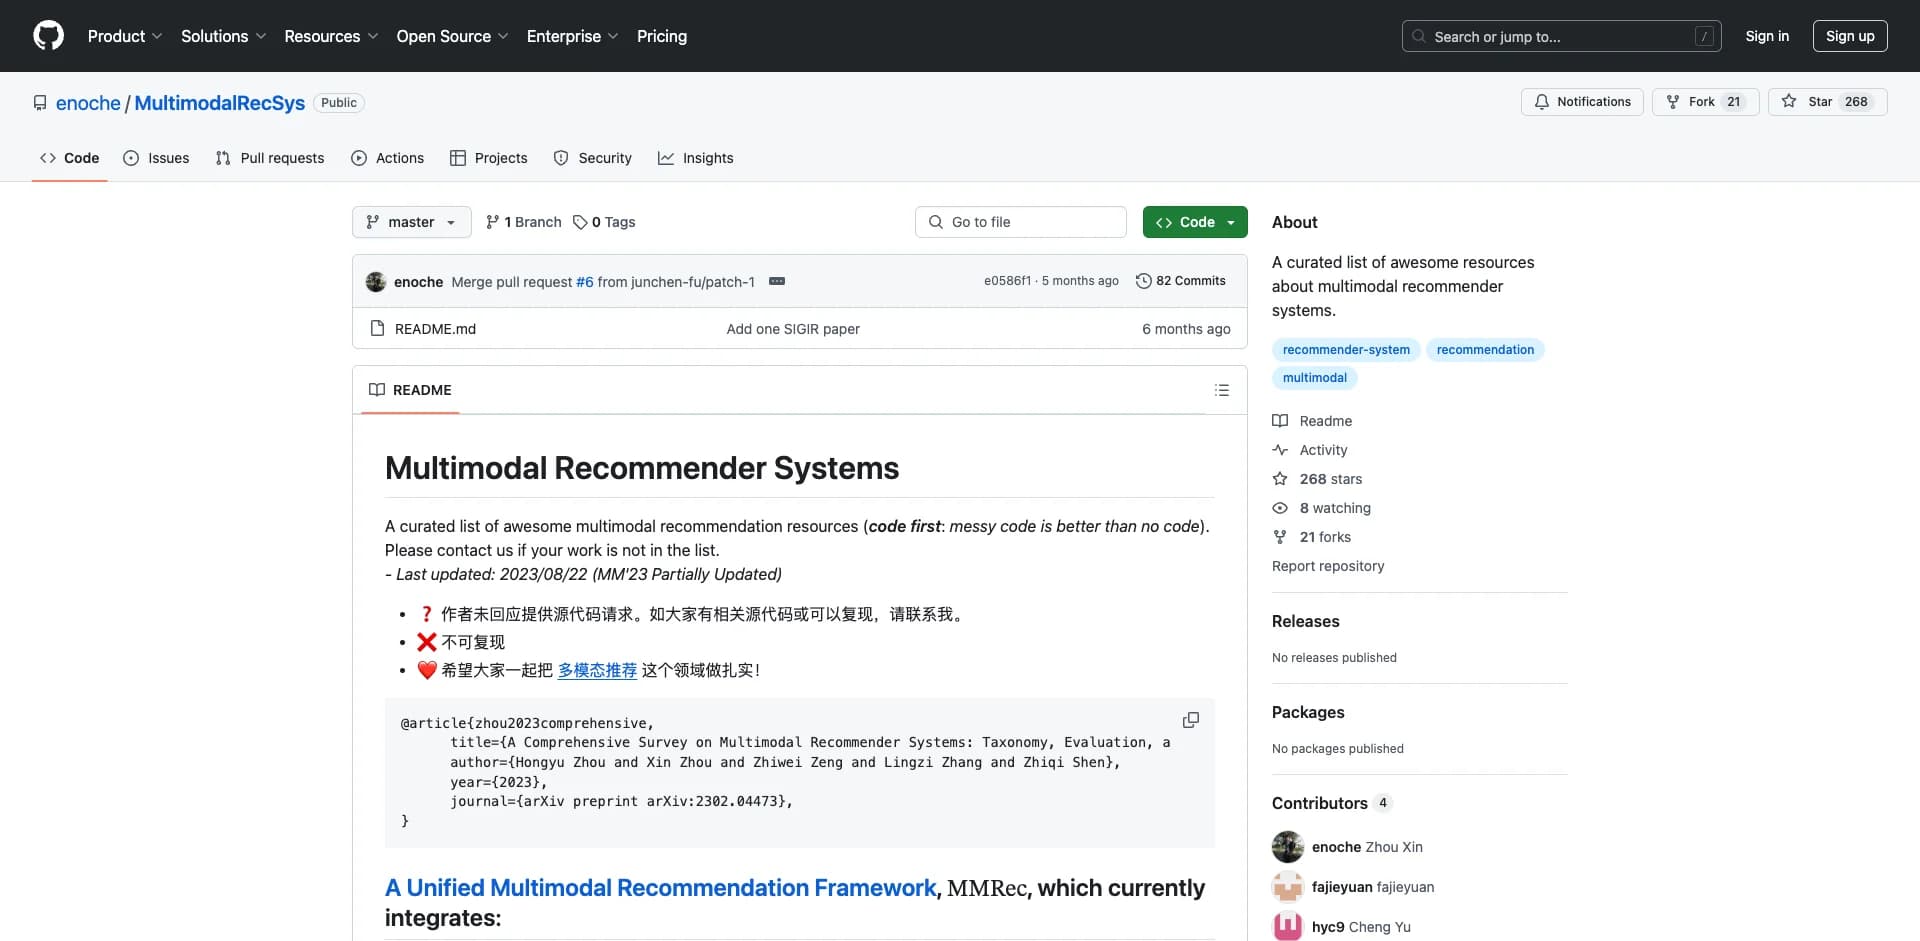Viewport: 1920px width, 941px height.
Task: Click enoche's avatar in Contributors
Action: [1288, 847]
